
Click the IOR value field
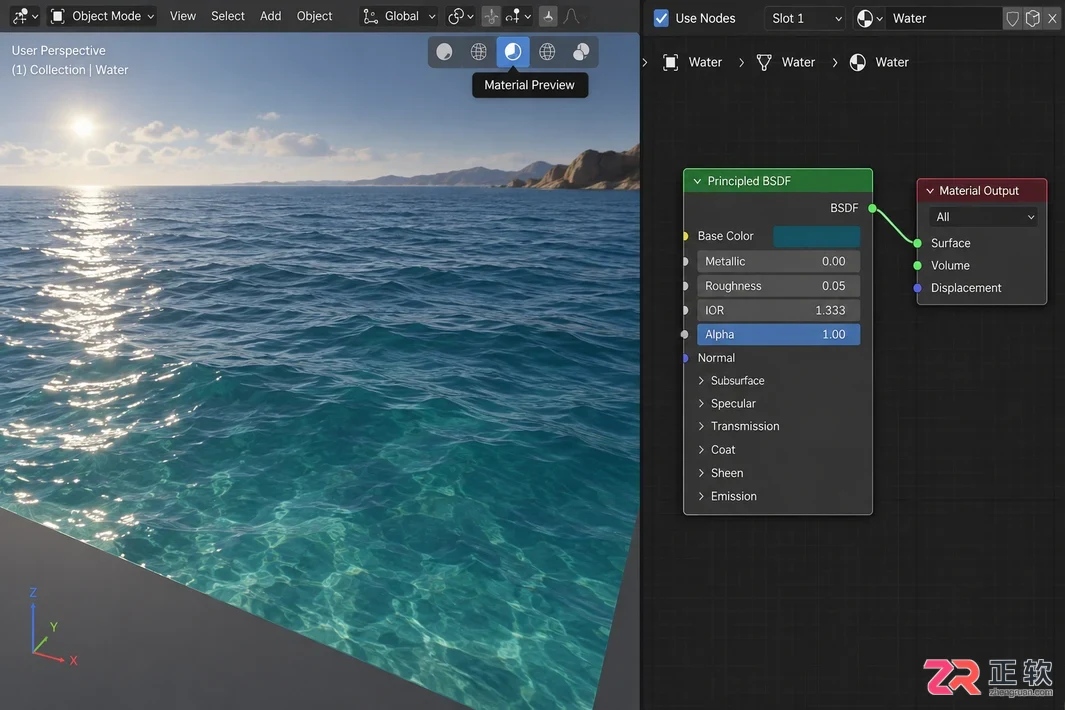click(778, 310)
